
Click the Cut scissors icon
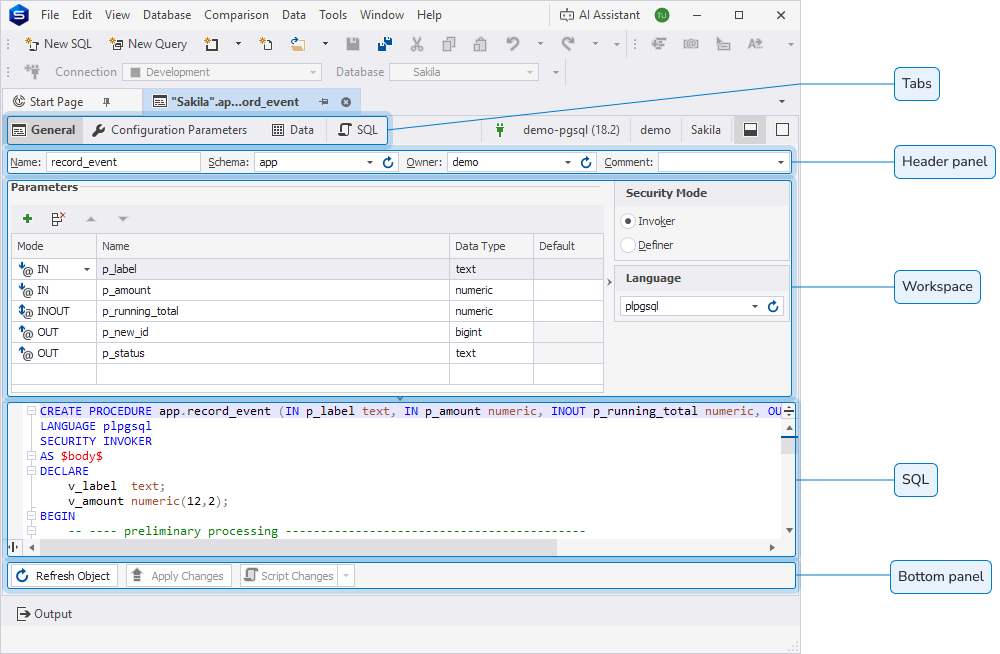(x=417, y=44)
